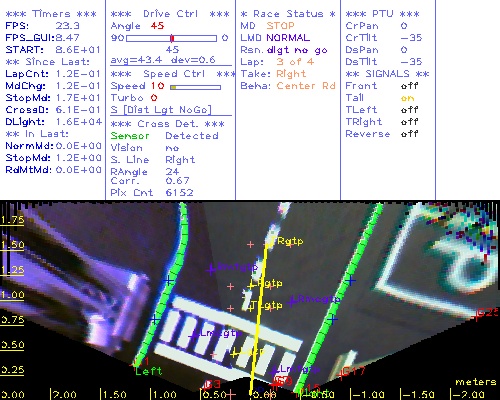Click the orange STOP mode value
The height and width of the screenshot is (400, 500).
280,26
